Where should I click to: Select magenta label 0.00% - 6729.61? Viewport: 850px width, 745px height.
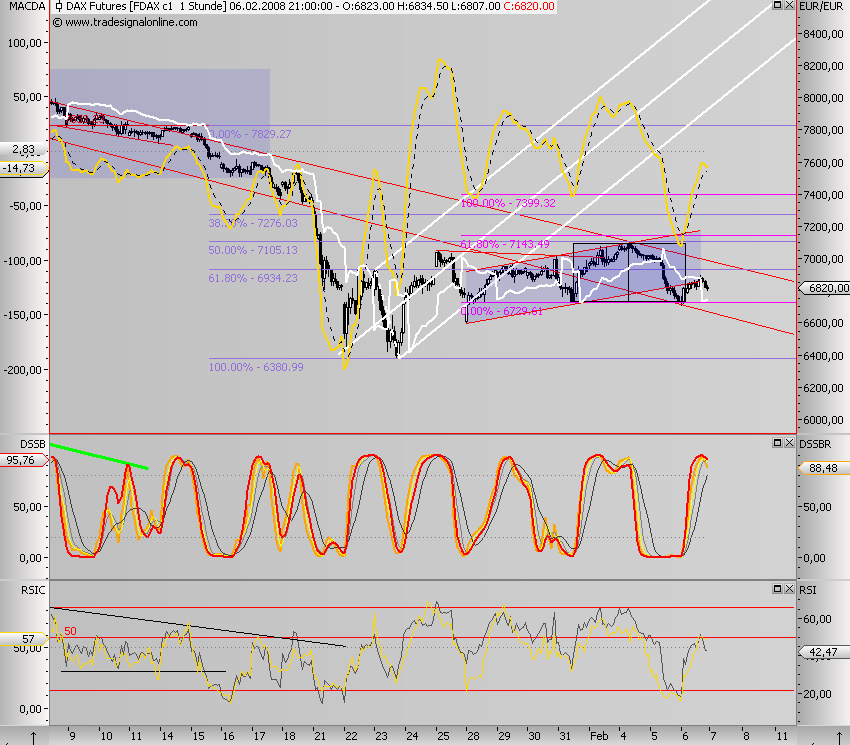pos(501,311)
